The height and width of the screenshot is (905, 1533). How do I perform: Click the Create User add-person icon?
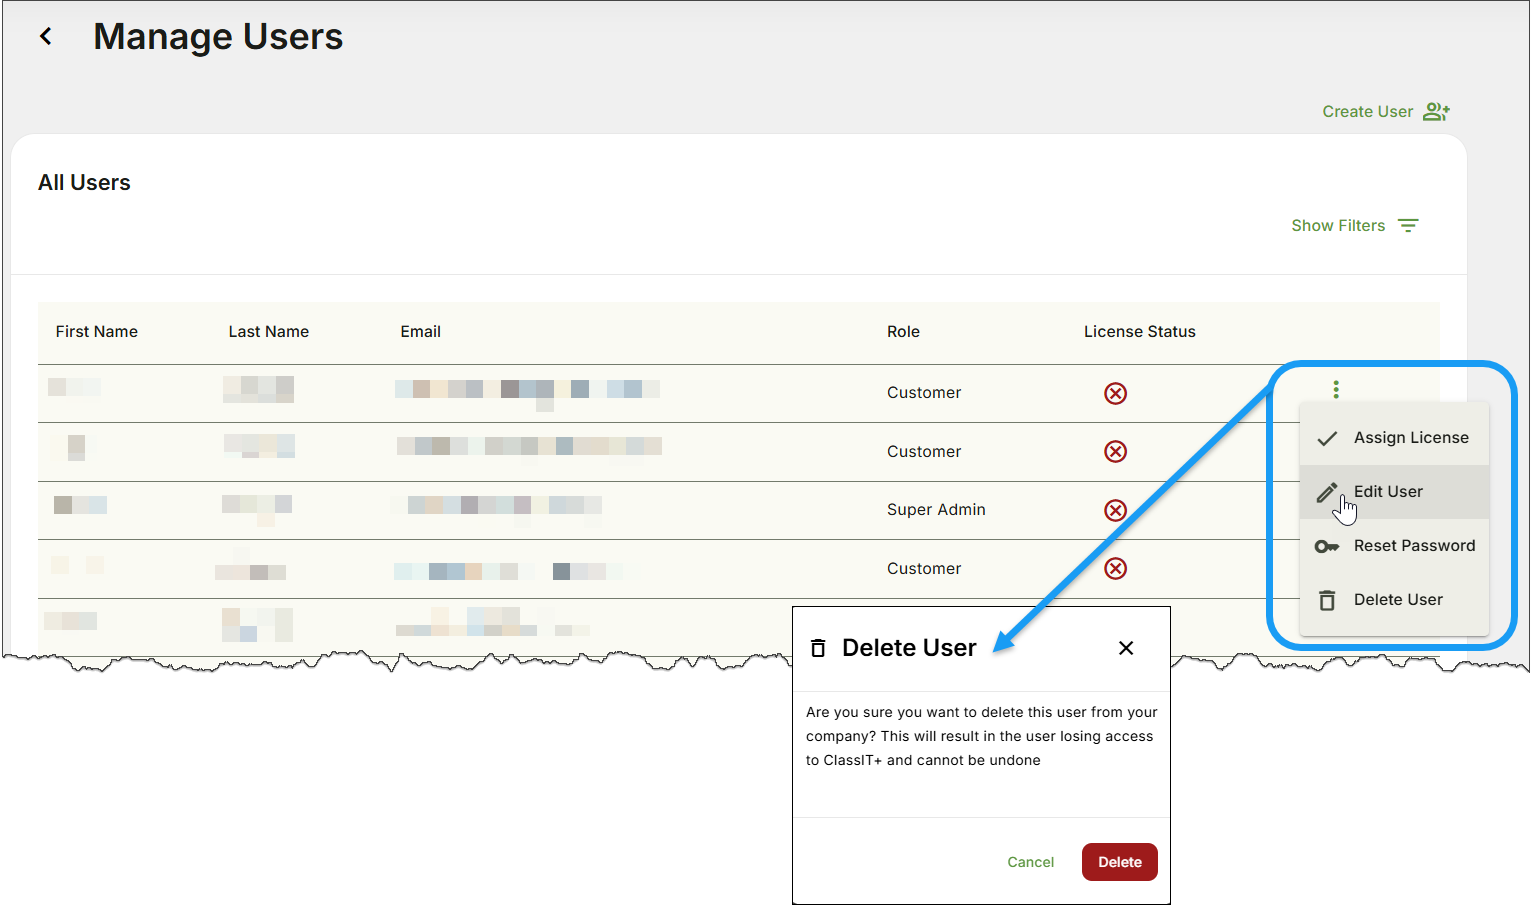pos(1437,111)
